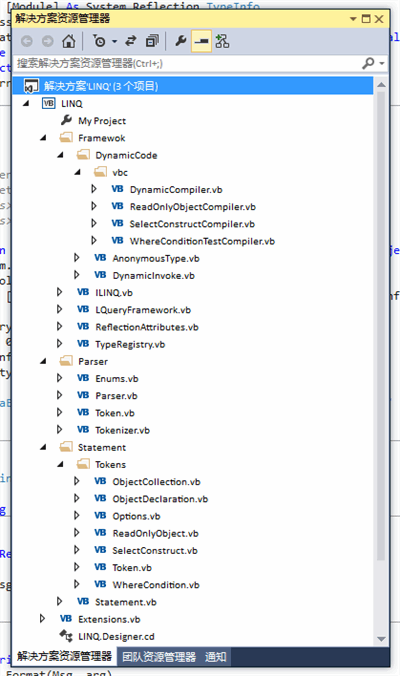
Task: Select the LQueryFramework.vb file
Action: click(143, 310)
